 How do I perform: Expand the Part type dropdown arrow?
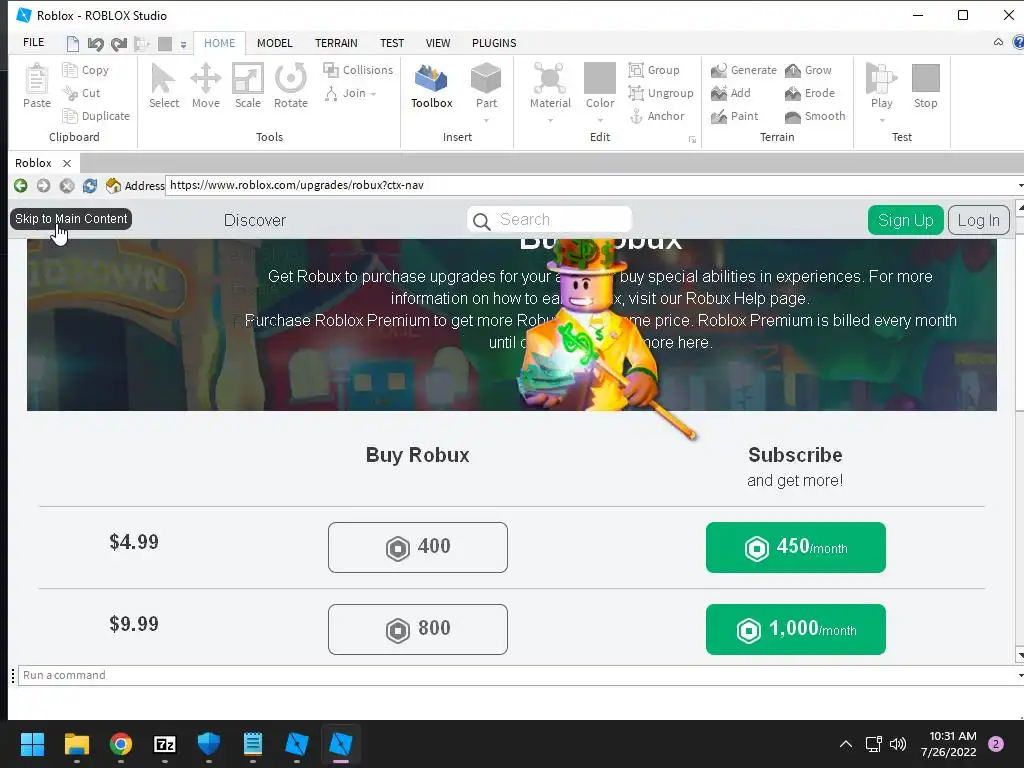click(487, 121)
